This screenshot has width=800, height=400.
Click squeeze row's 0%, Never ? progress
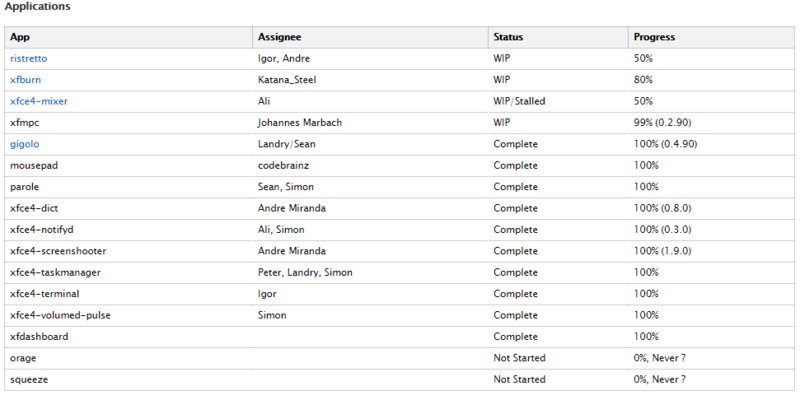(x=660, y=379)
